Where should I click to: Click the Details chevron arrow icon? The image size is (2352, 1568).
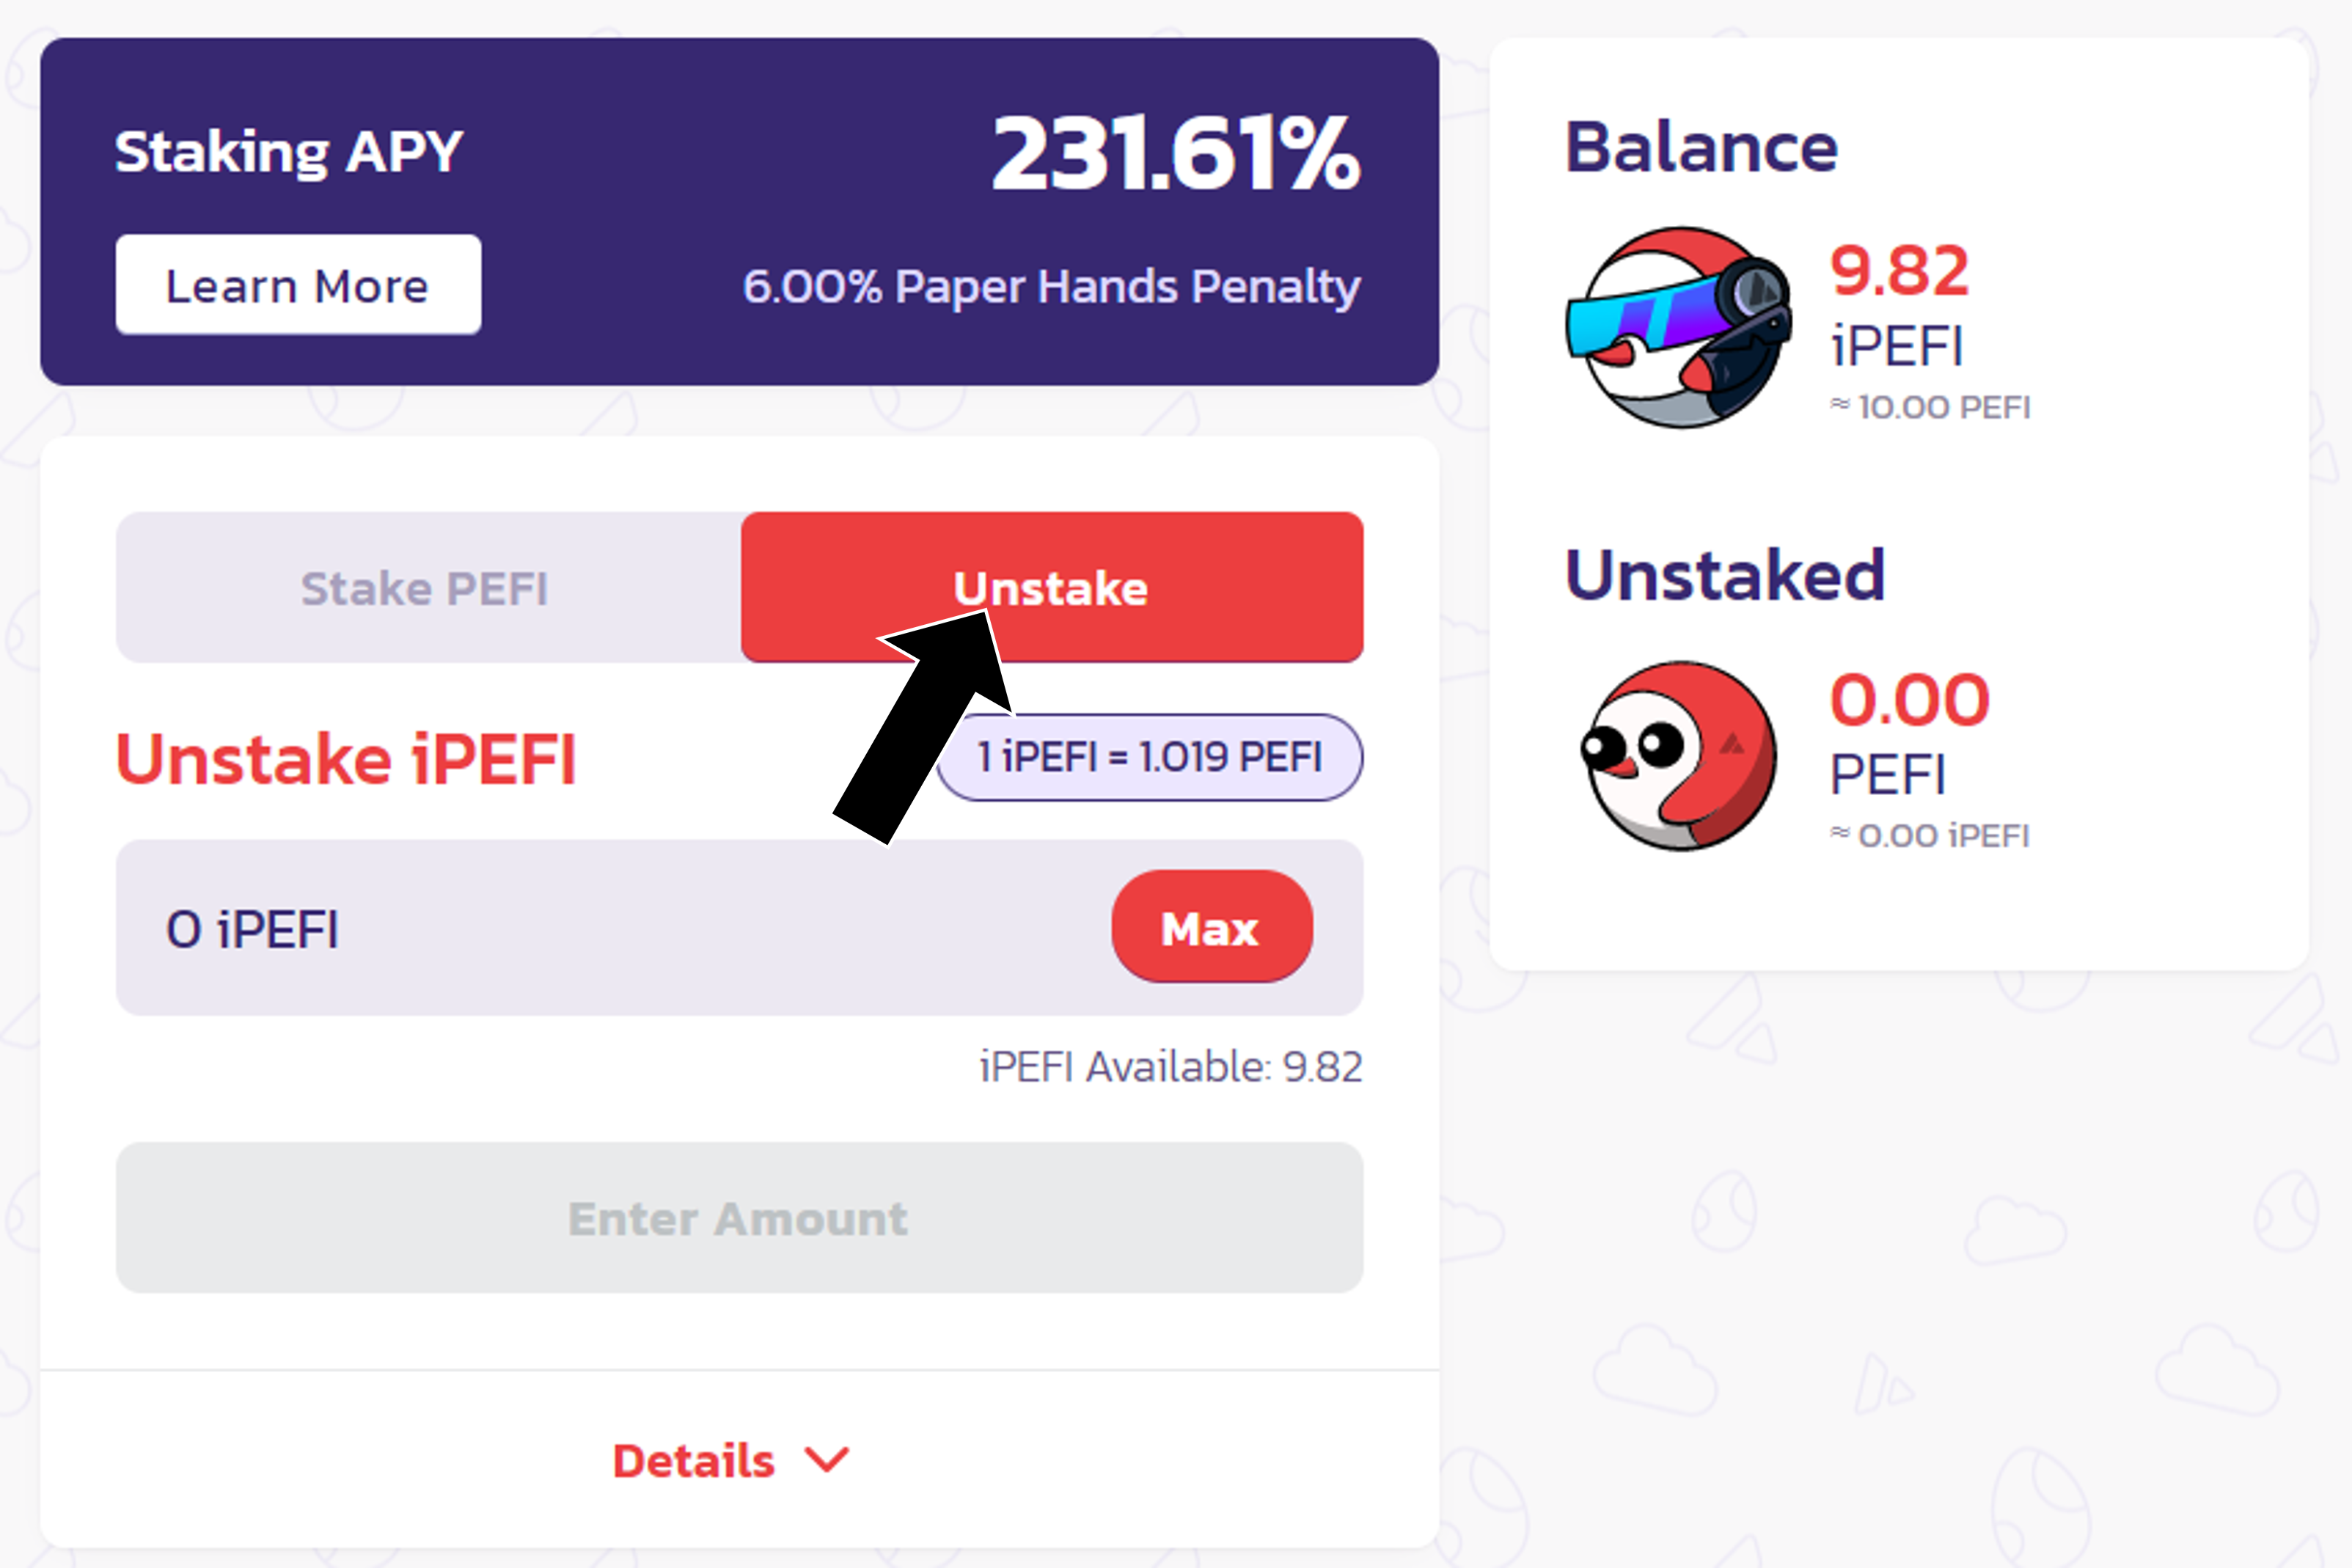[828, 1460]
